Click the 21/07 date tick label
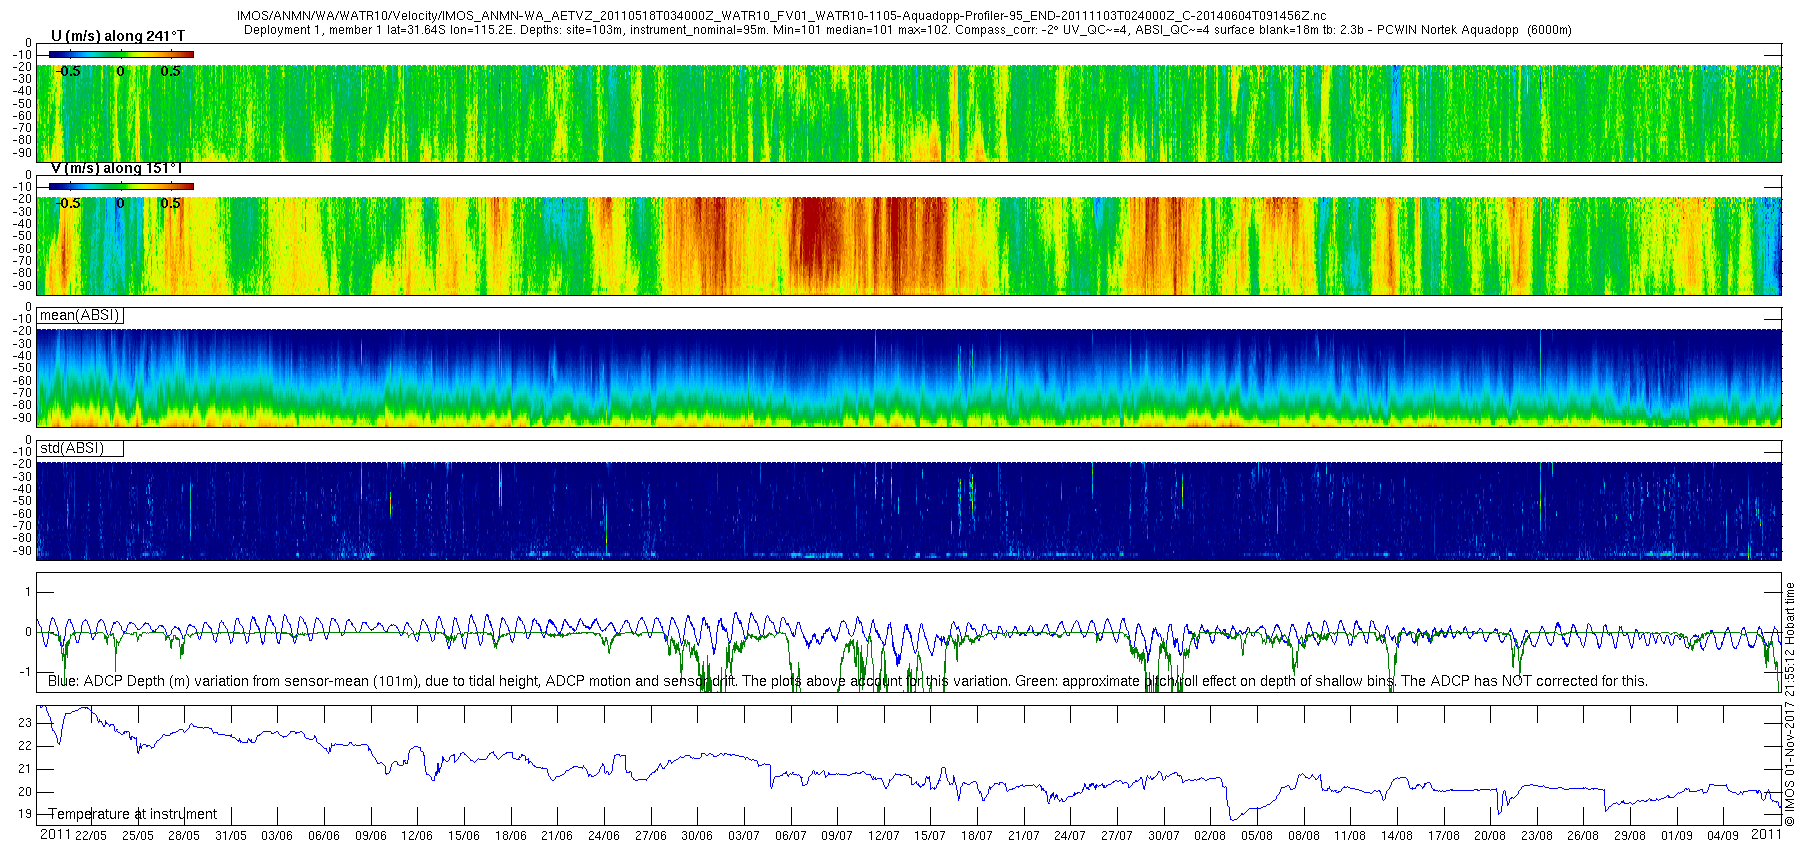Screen dimensions: 1800x850 click(x=1024, y=835)
